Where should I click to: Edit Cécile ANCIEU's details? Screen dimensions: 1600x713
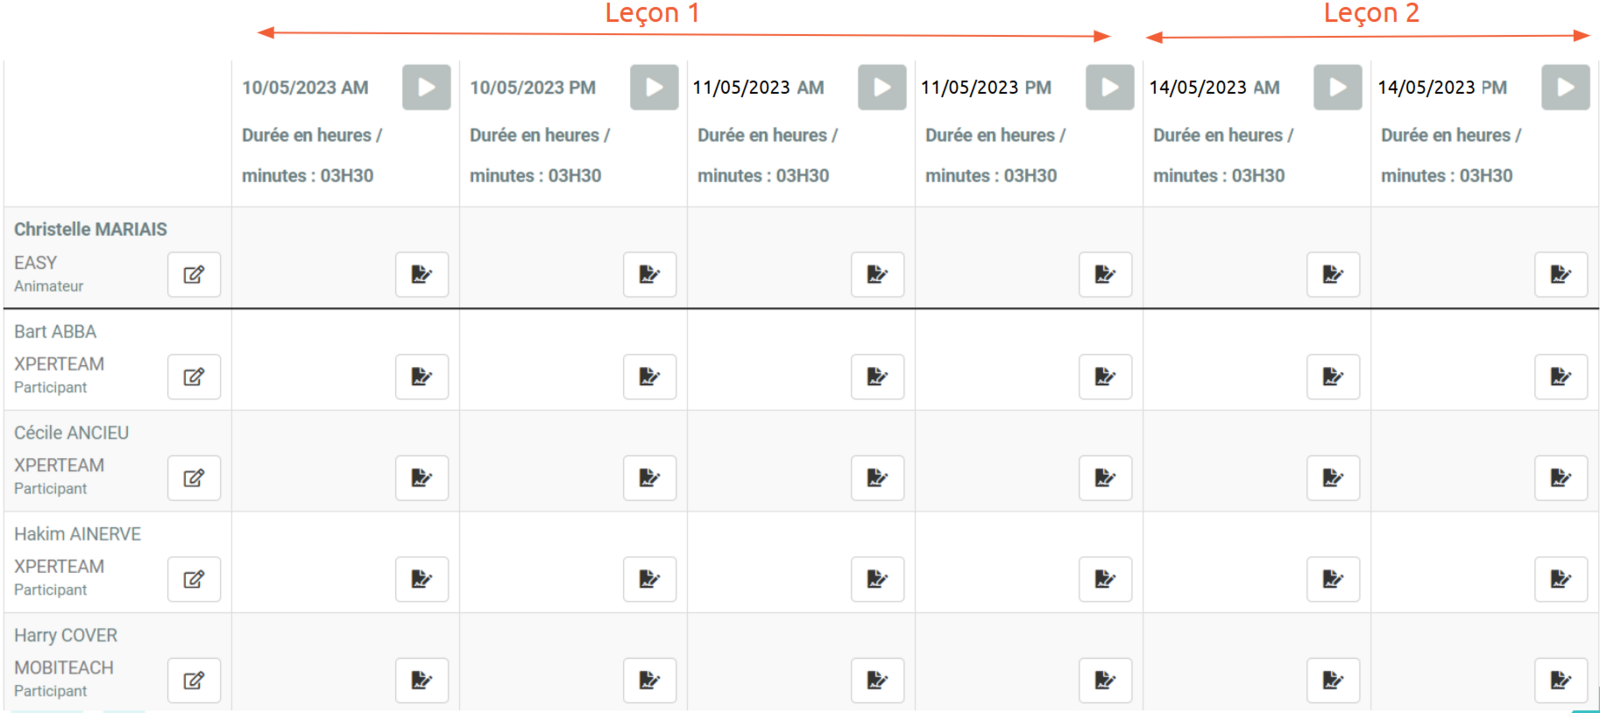[x=194, y=478]
